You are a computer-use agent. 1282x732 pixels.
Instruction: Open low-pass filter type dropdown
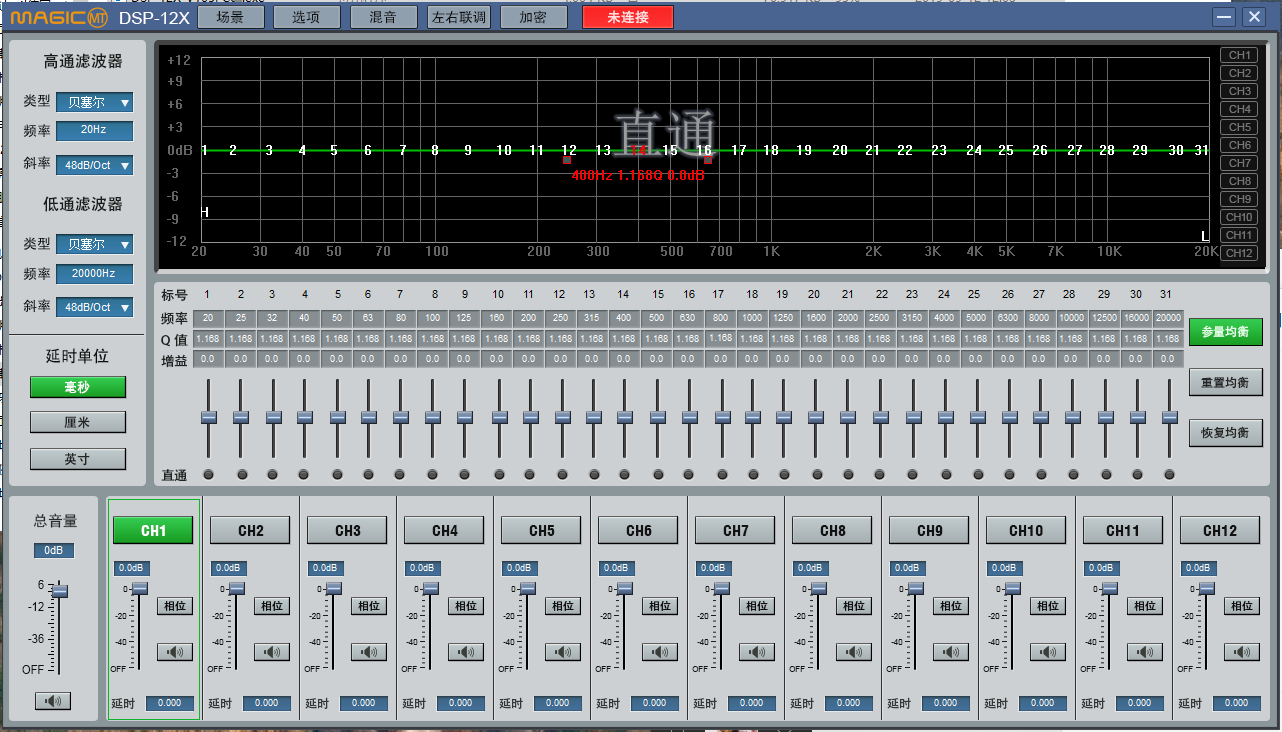pyautogui.click(x=94, y=244)
